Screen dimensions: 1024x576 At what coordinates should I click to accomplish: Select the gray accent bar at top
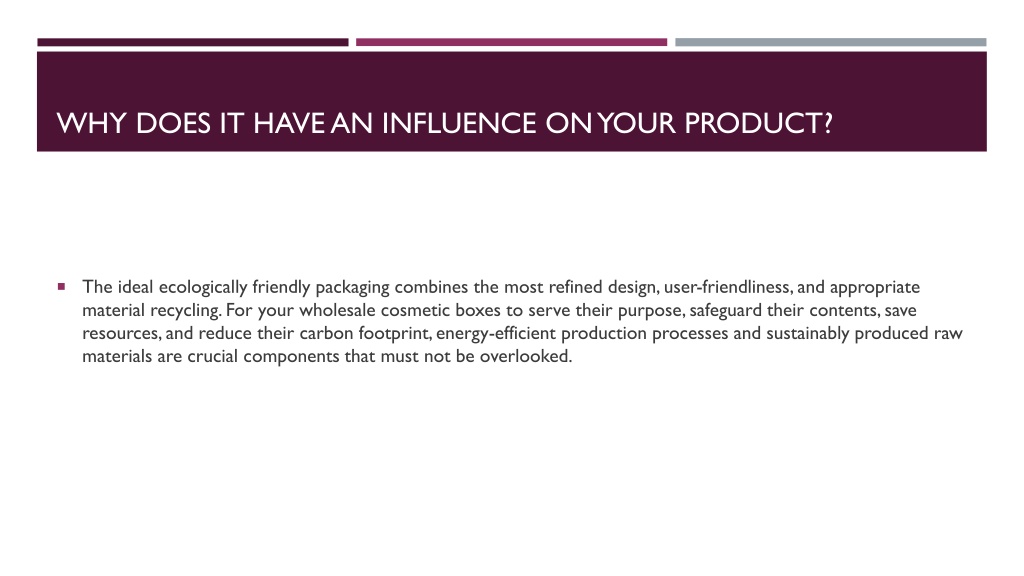pos(831,42)
